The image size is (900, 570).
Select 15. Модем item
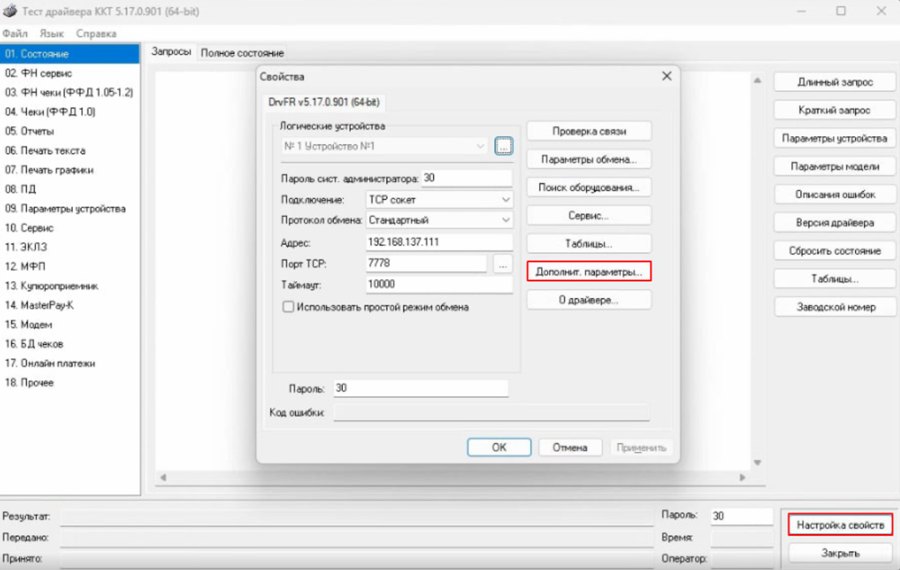point(69,324)
